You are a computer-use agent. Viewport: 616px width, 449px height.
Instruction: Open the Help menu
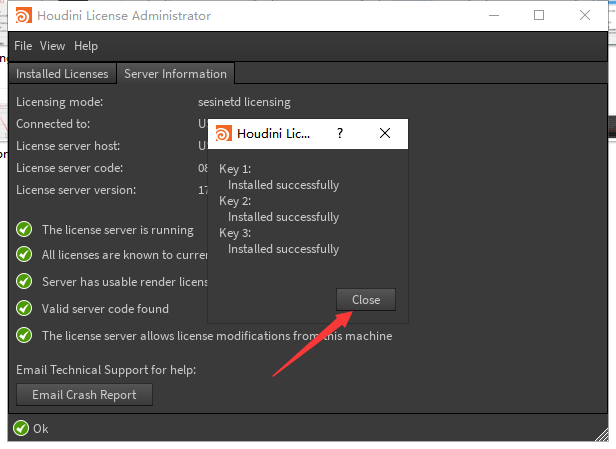[86, 46]
